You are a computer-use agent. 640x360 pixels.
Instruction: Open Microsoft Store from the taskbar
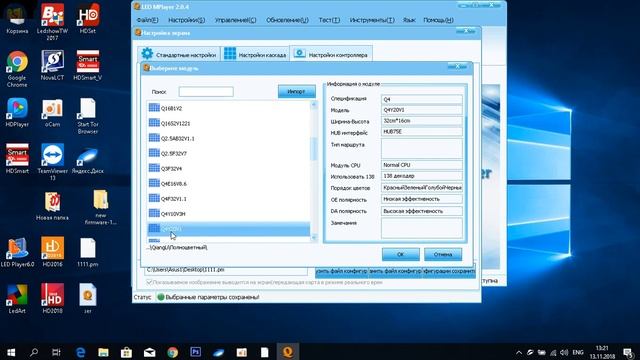point(126,352)
